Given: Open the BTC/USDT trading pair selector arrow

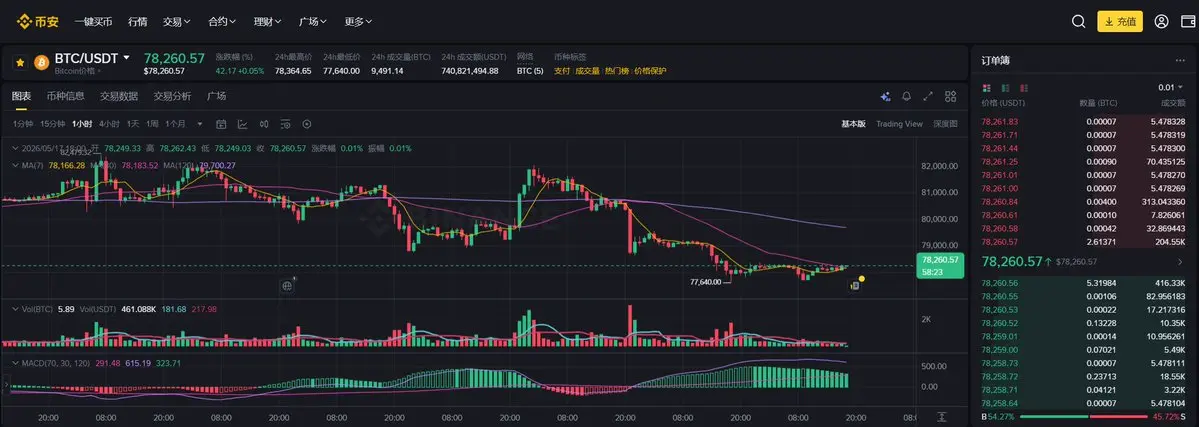Looking at the screenshot, I should pyautogui.click(x=126, y=57).
